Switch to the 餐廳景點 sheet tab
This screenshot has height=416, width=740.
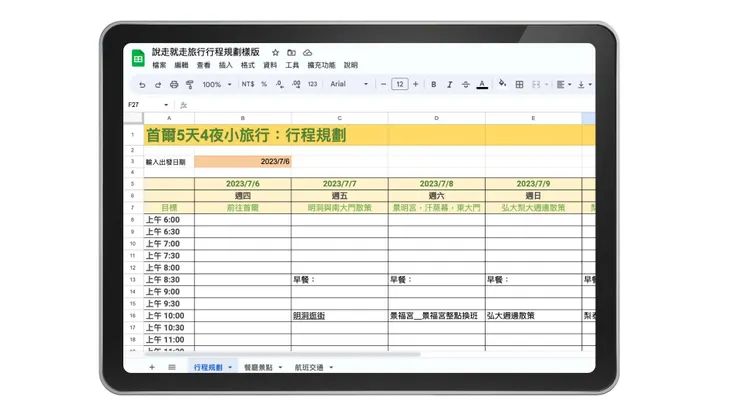pos(258,367)
